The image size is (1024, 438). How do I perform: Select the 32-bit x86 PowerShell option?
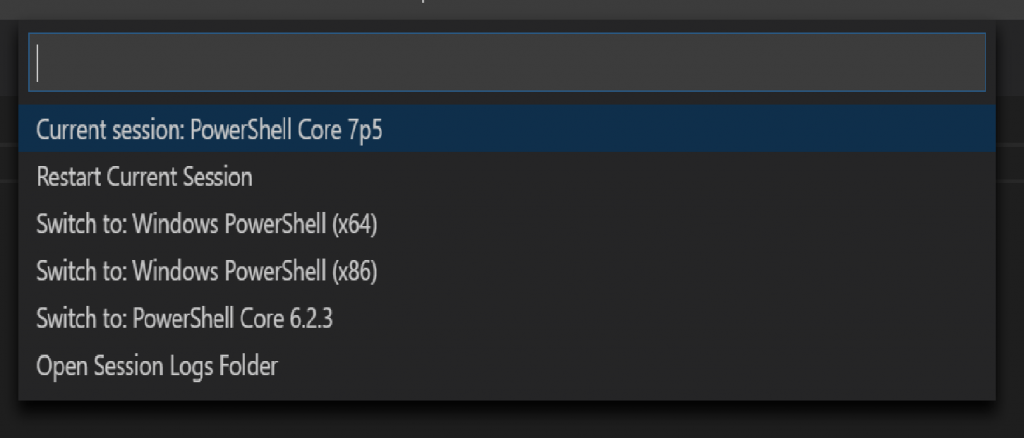pos(507,271)
